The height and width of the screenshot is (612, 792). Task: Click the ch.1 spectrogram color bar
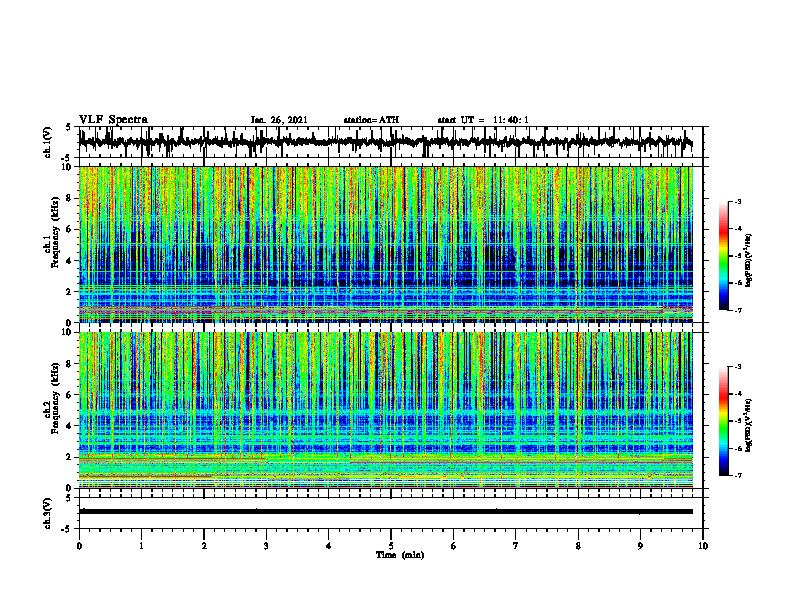(723, 256)
